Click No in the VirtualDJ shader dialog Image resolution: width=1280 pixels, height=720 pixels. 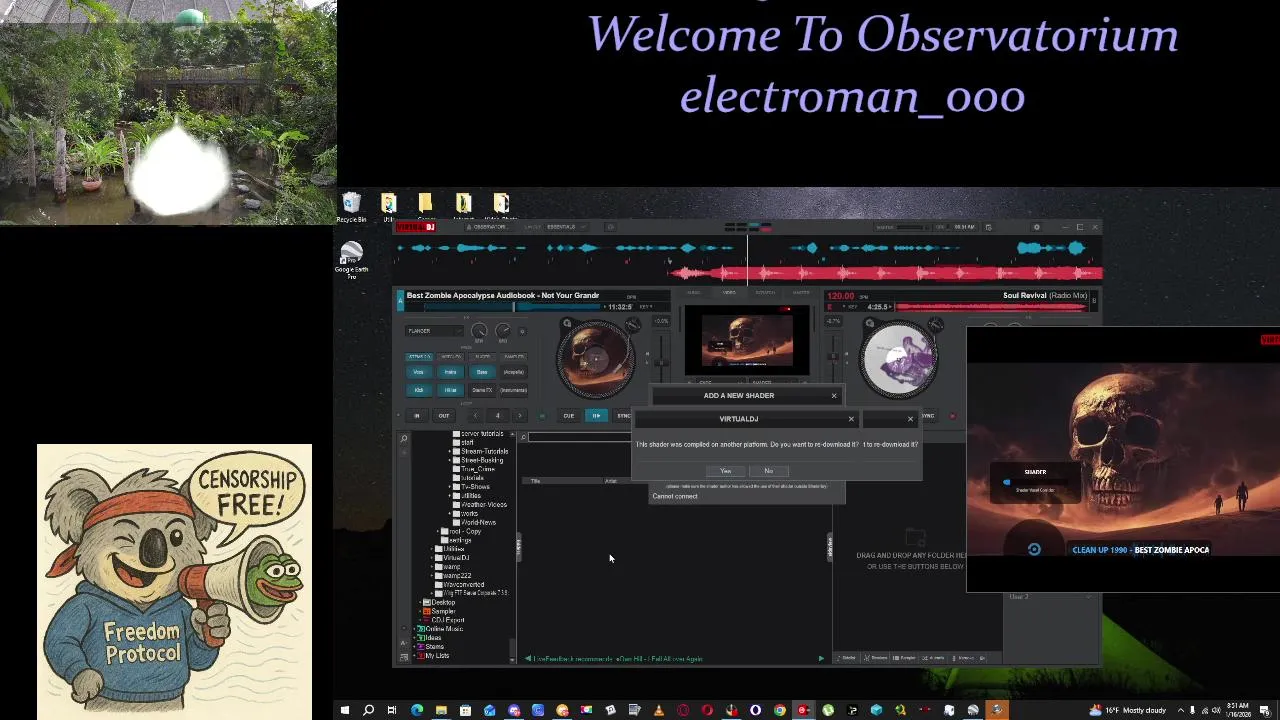pyautogui.click(x=768, y=471)
